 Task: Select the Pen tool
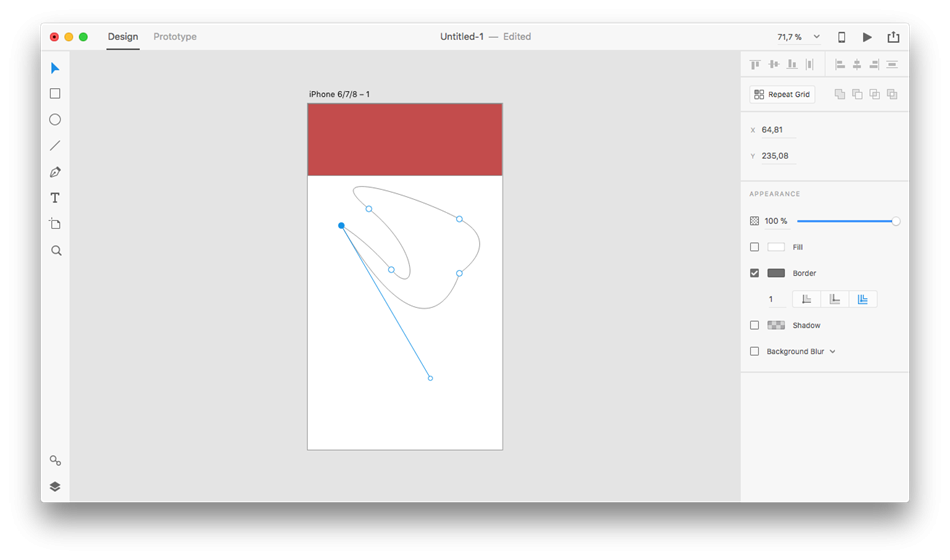coord(55,172)
